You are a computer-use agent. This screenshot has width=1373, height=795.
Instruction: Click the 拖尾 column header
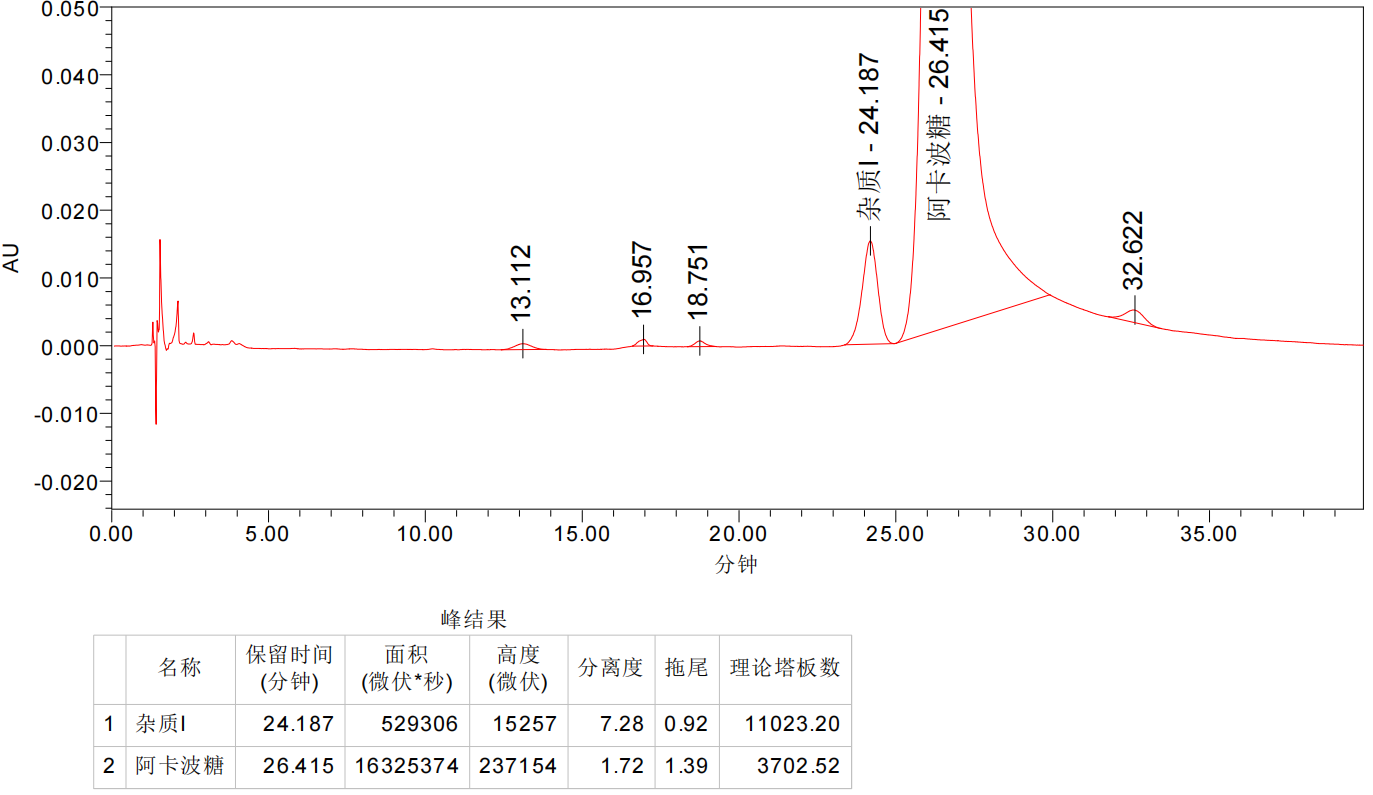pyautogui.click(x=686, y=668)
